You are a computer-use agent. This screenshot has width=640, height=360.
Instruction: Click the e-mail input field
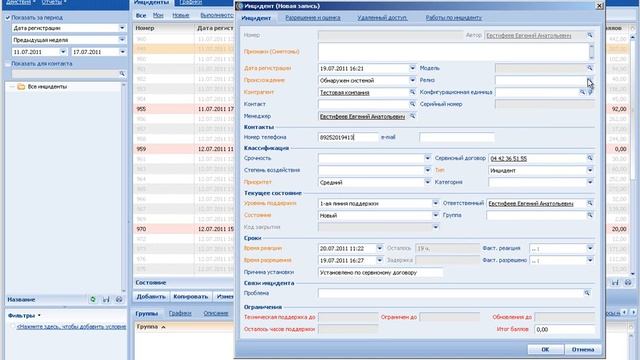pyautogui.click(x=457, y=138)
